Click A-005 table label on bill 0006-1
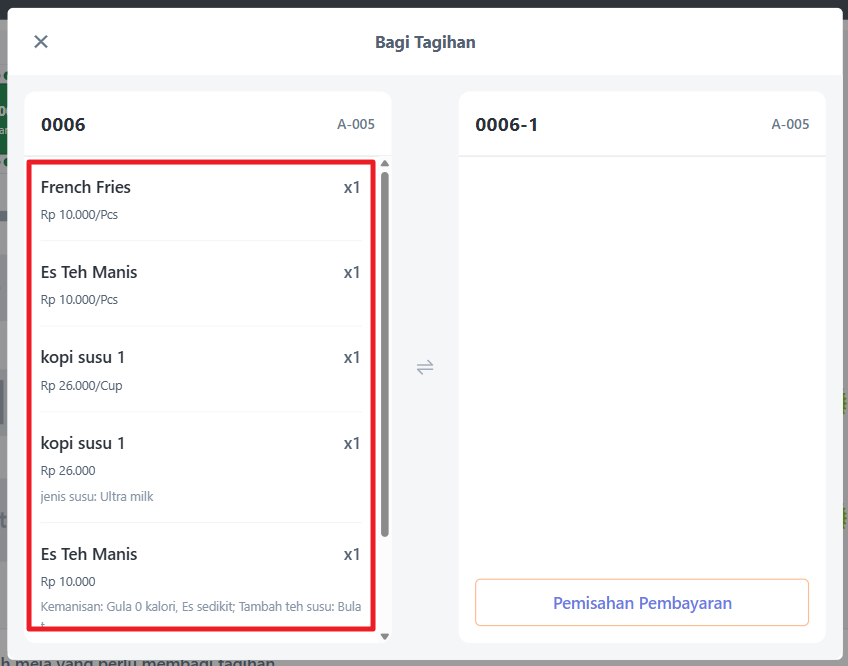Image resolution: width=848 pixels, height=666 pixels. [790, 125]
